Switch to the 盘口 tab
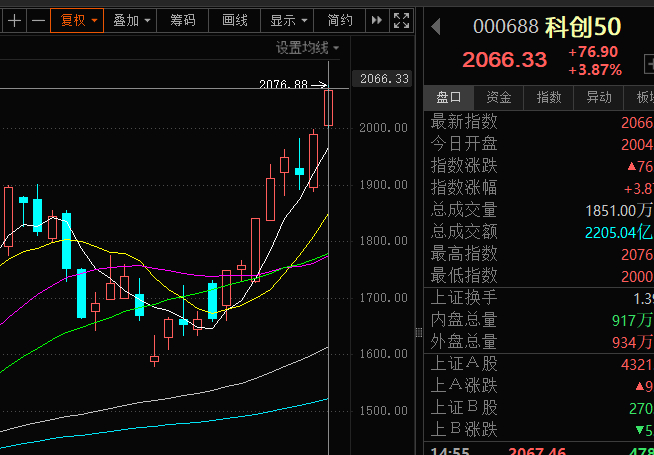 pyautogui.click(x=448, y=98)
